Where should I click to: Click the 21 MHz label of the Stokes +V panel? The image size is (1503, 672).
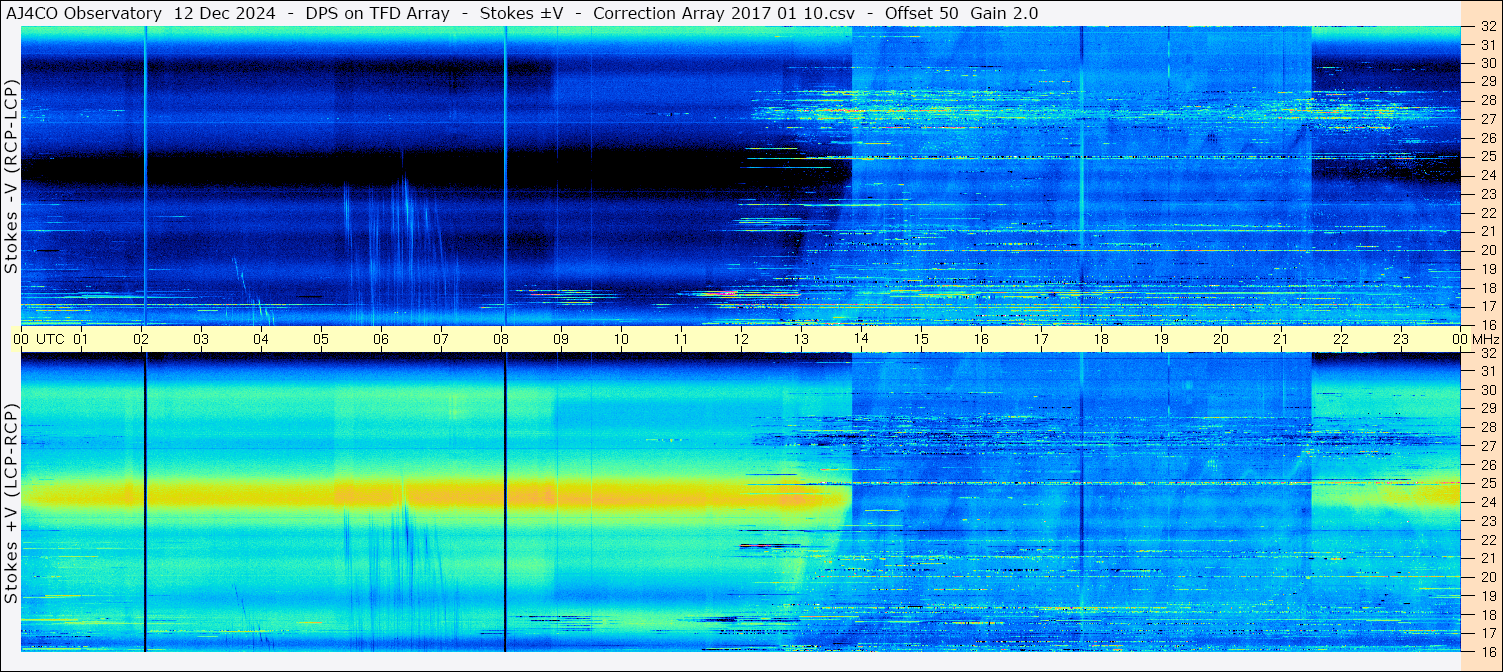pyautogui.click(x=1487, y=558)
